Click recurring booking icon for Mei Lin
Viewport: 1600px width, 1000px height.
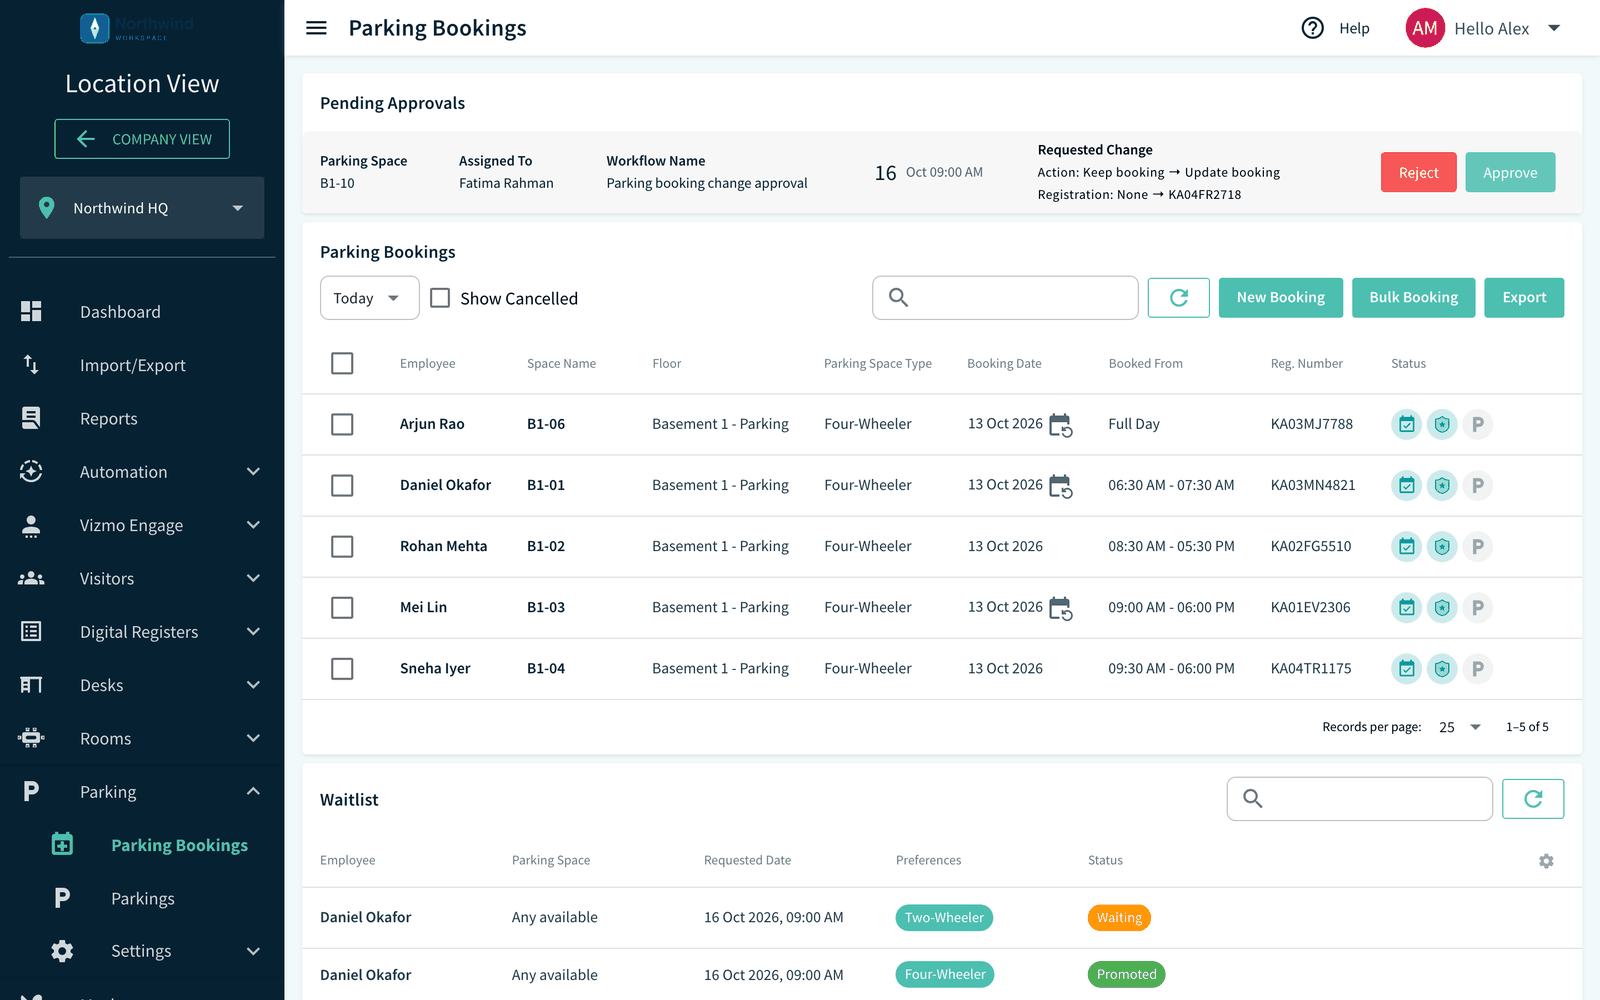pos(1061,608)
